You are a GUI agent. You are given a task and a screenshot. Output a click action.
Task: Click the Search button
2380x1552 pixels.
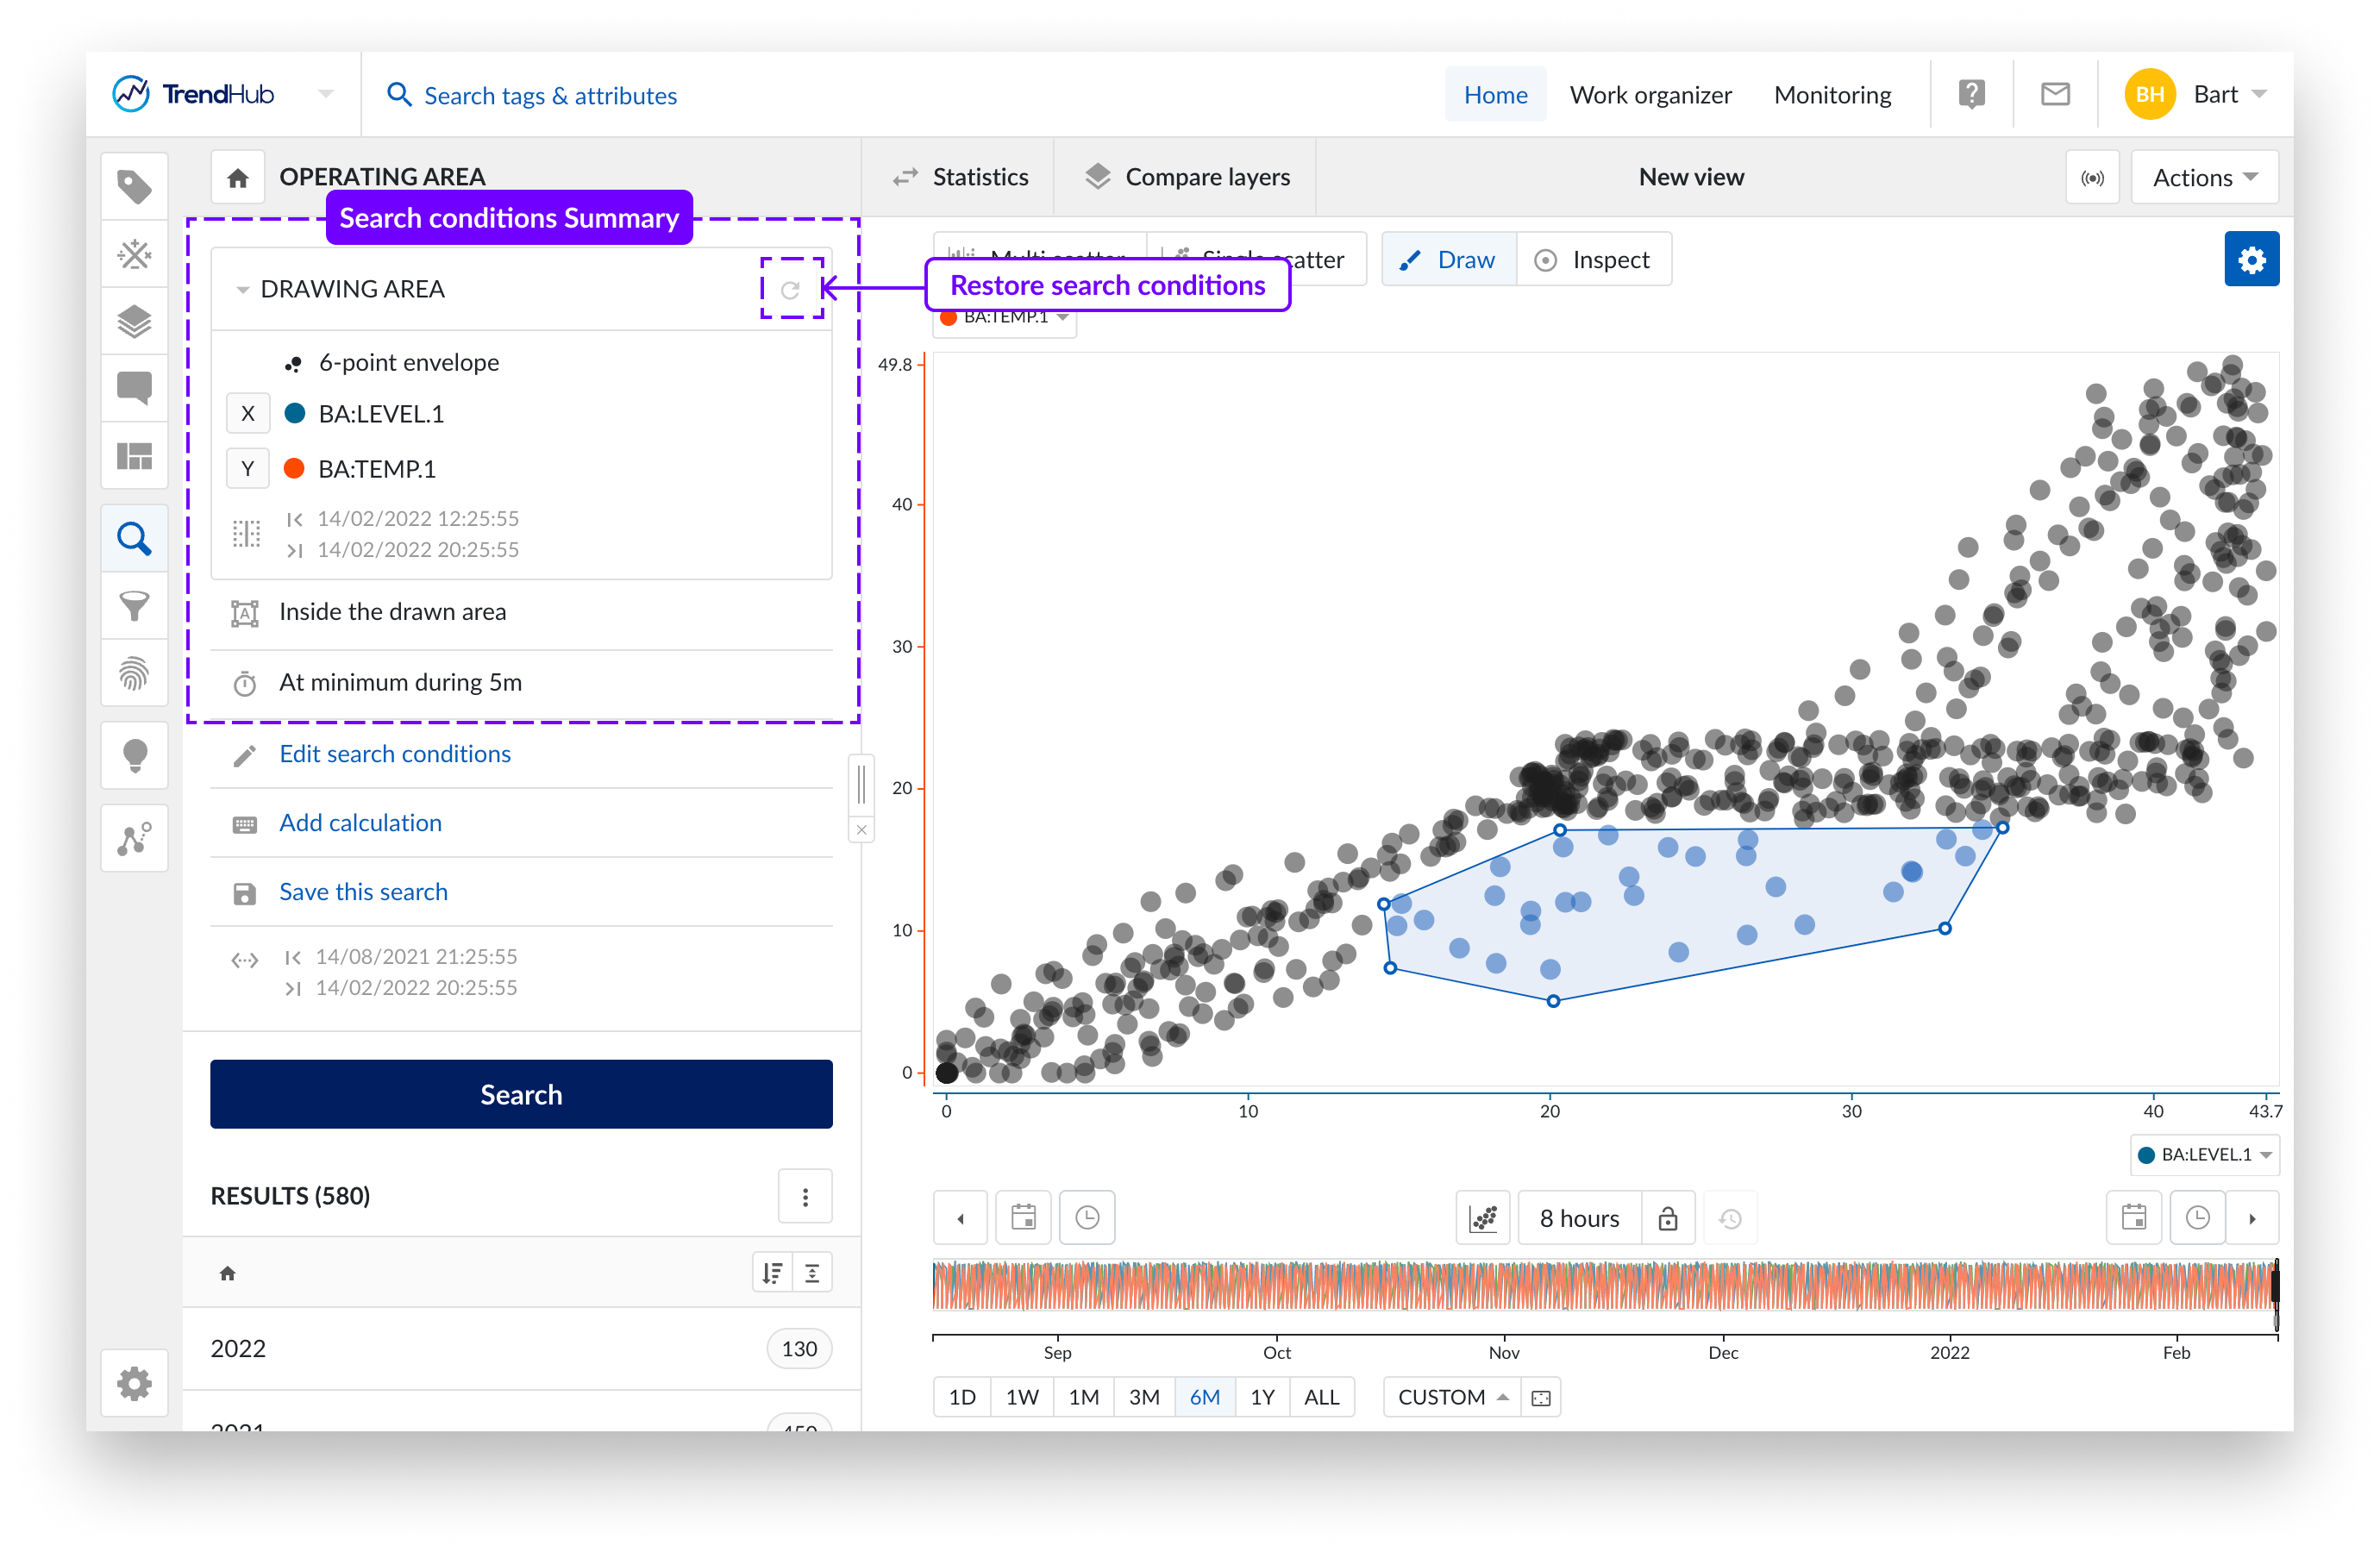click(x=521, y=1094)
